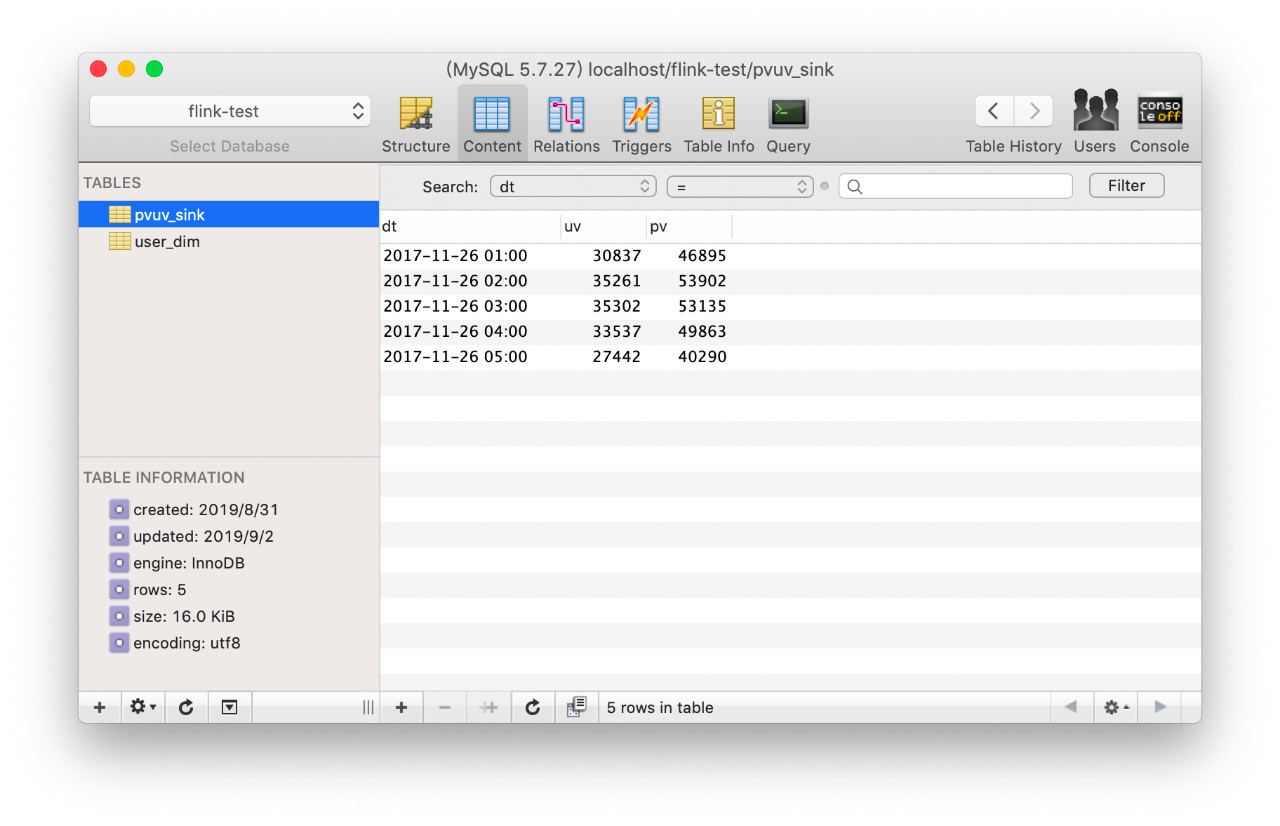The image size is (1280, 826).
Task: Open the Query editor
Action: click(788, 124)
